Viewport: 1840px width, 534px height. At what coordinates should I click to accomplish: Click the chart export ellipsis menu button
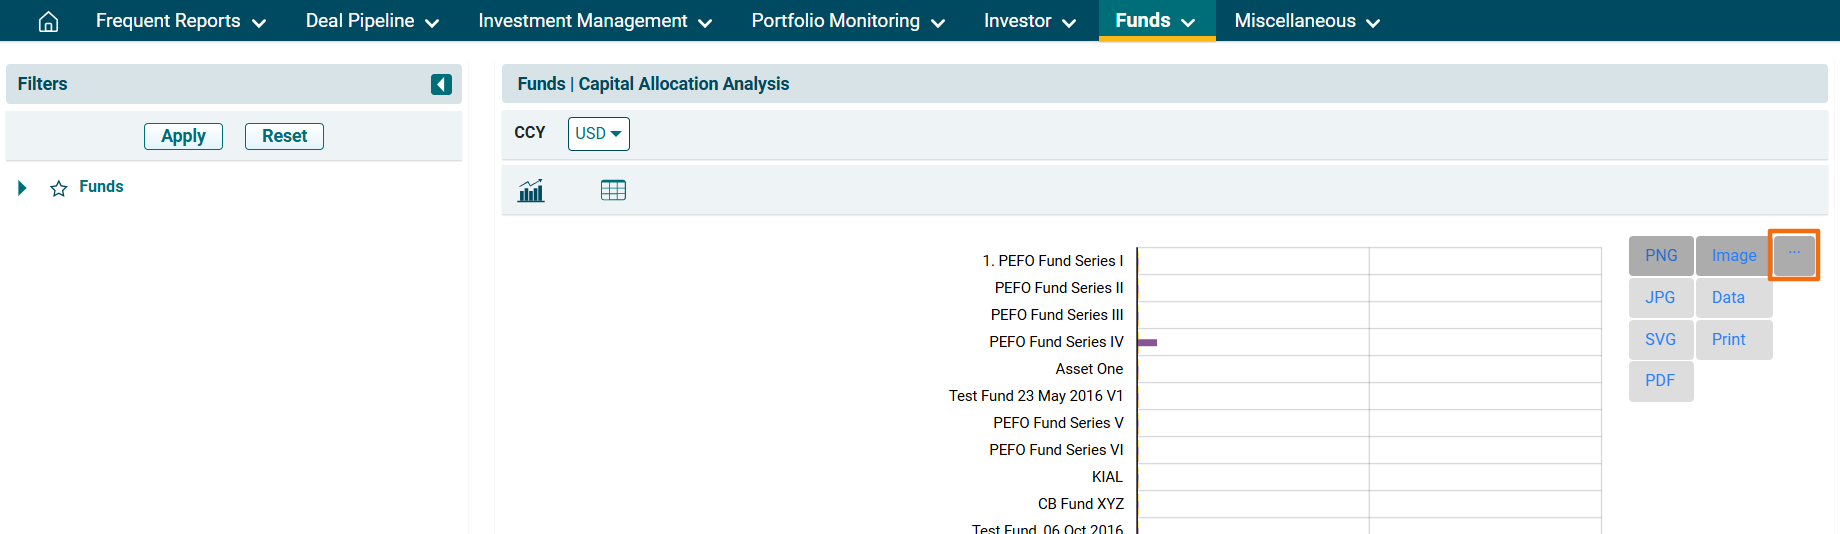(x=1794, y=254)
